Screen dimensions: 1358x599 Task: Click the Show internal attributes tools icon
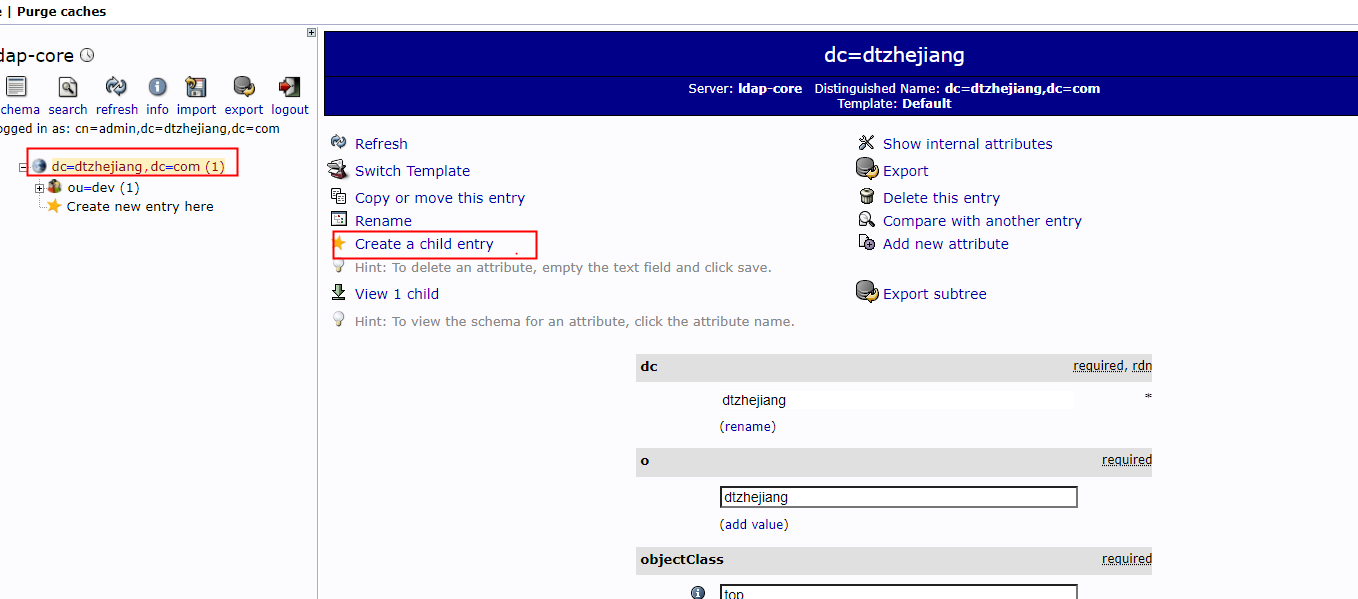pyautogui.click(x=866, y=143)
